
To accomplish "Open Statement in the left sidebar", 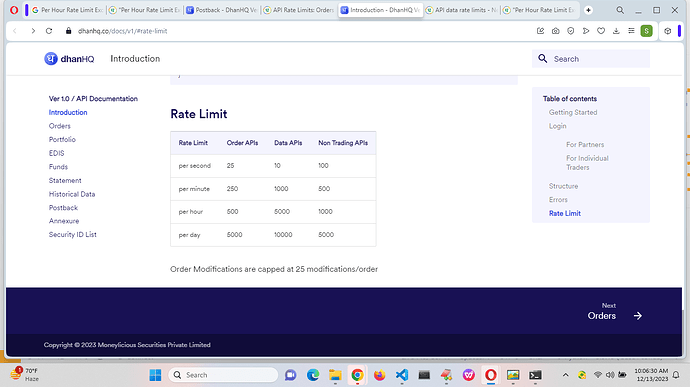I will click(x=65, y=181).
